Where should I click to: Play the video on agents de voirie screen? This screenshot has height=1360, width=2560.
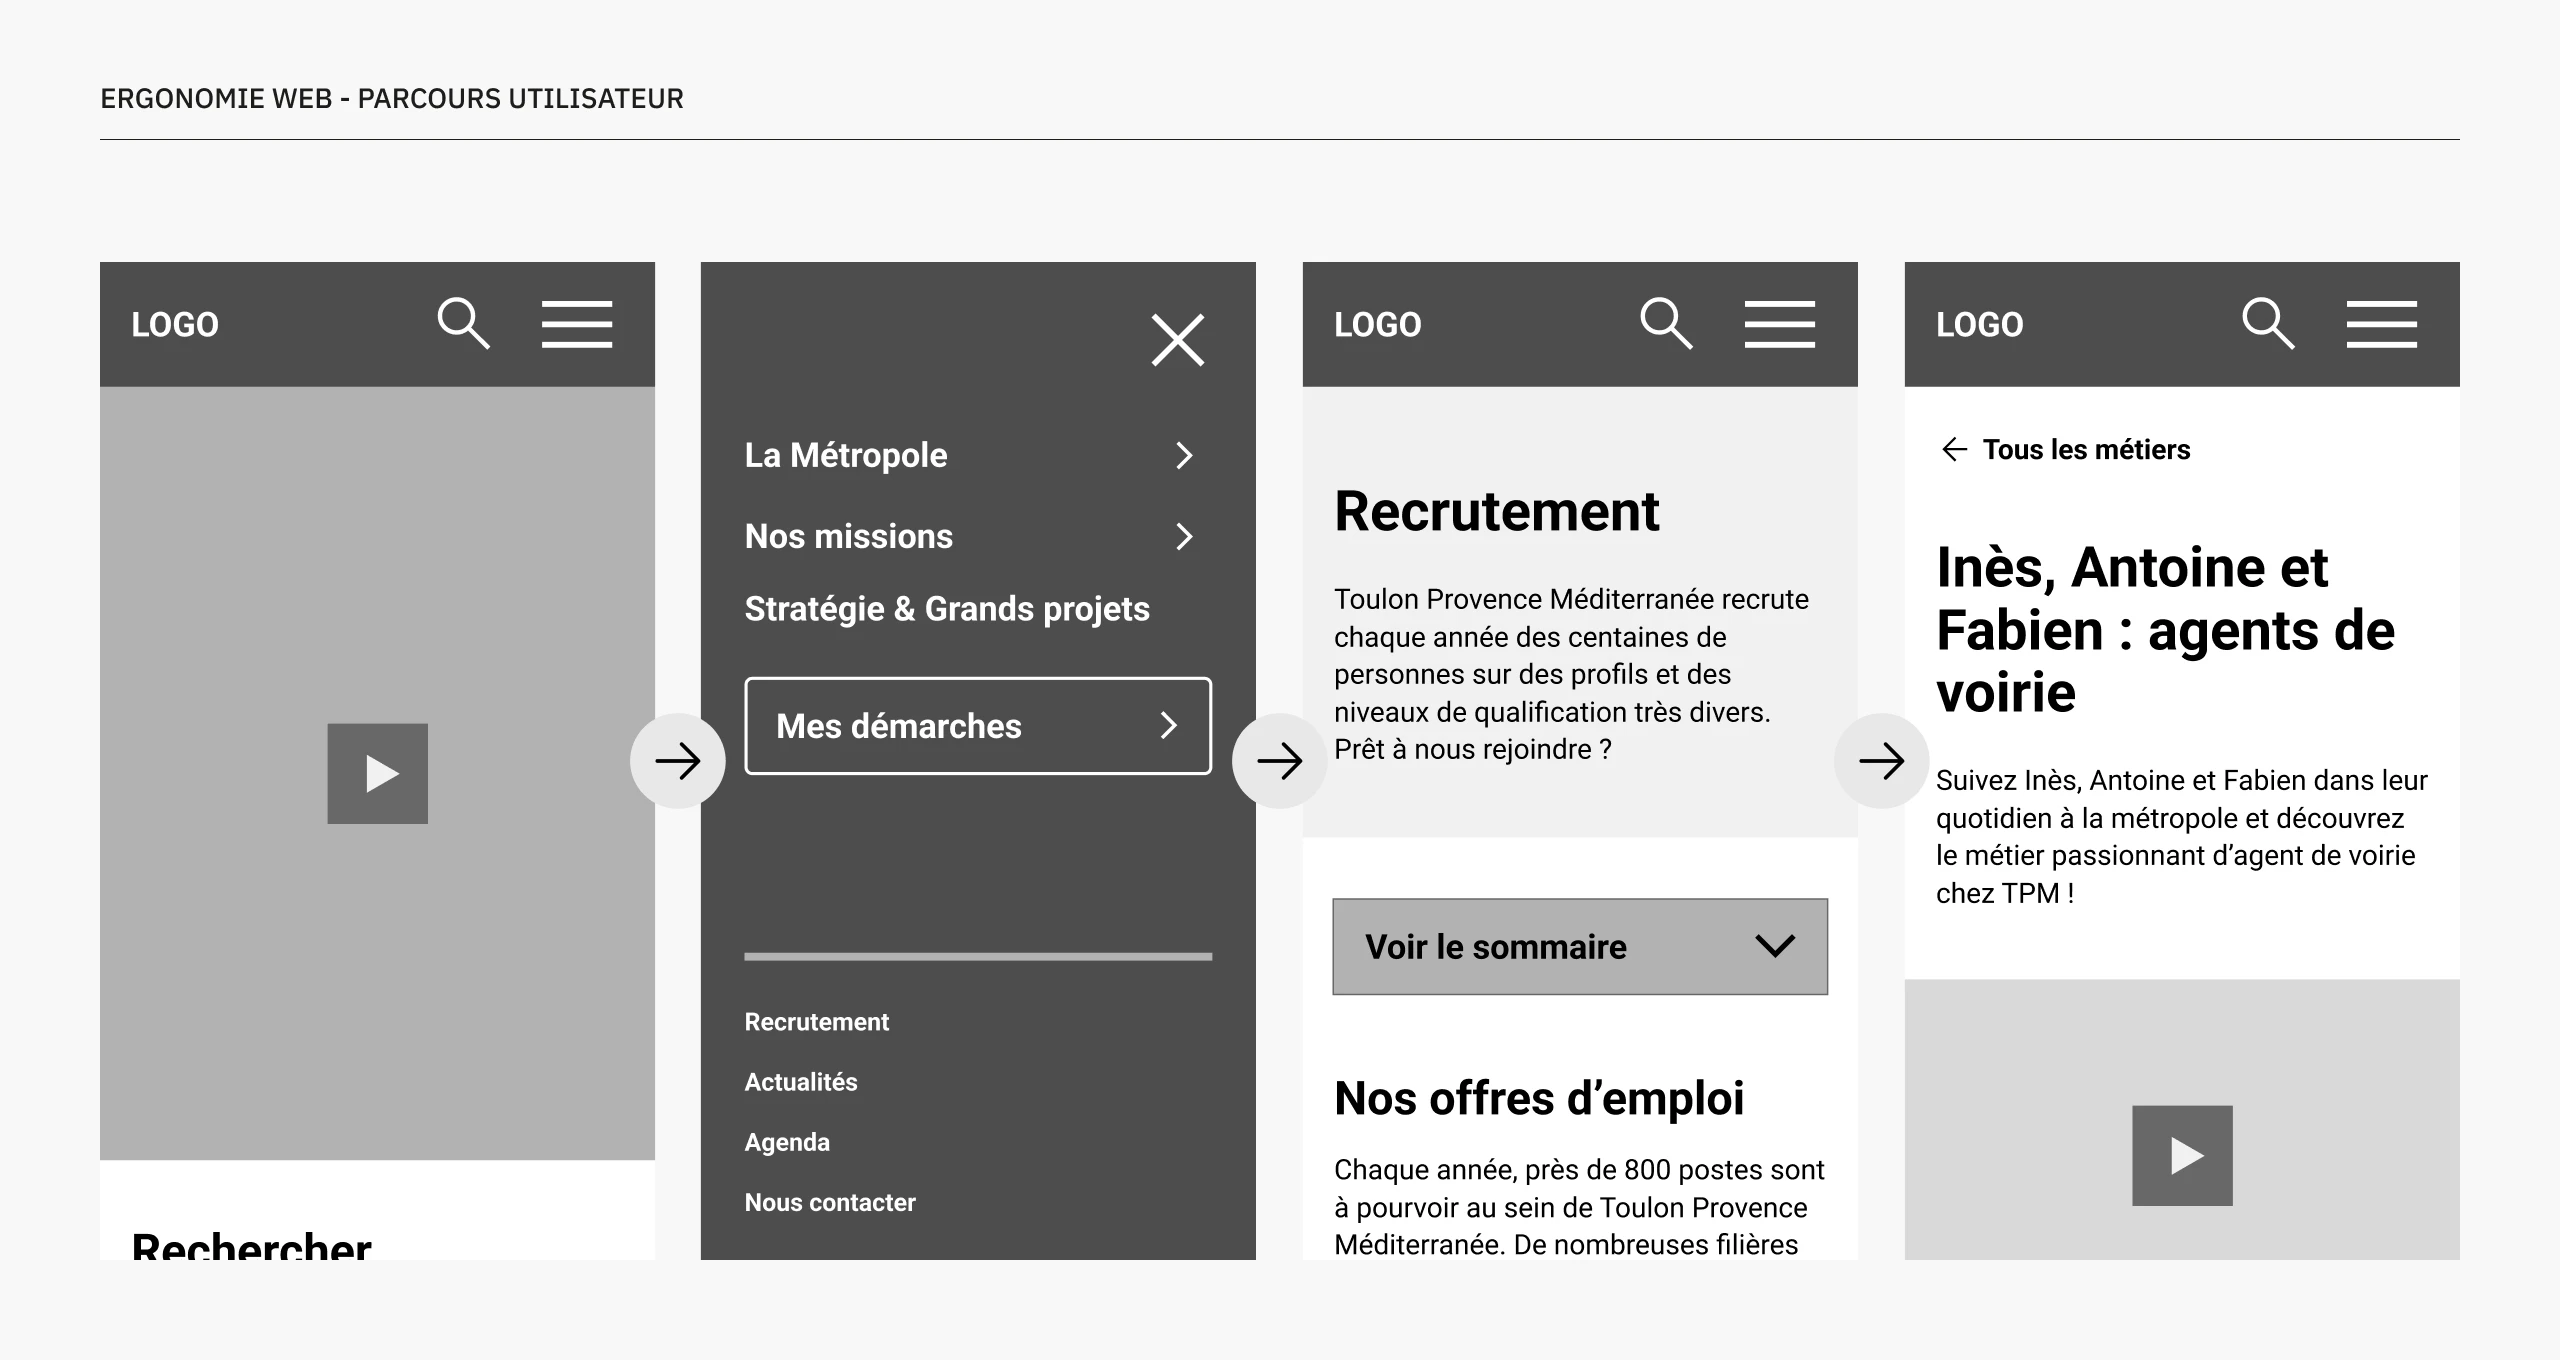[x=2182, y=1156]
